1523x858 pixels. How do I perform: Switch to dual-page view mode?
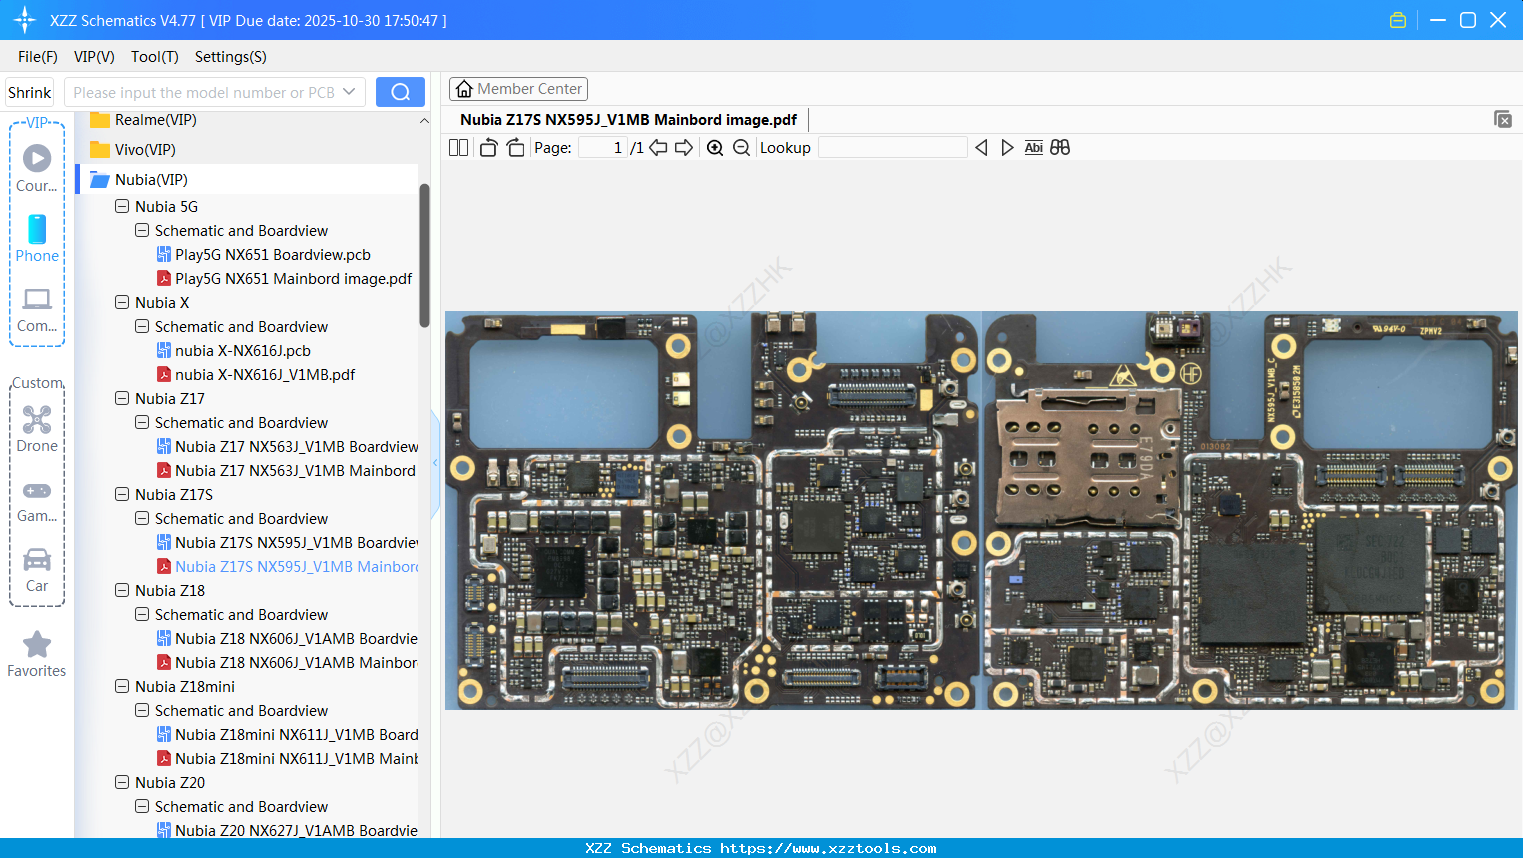457,147
